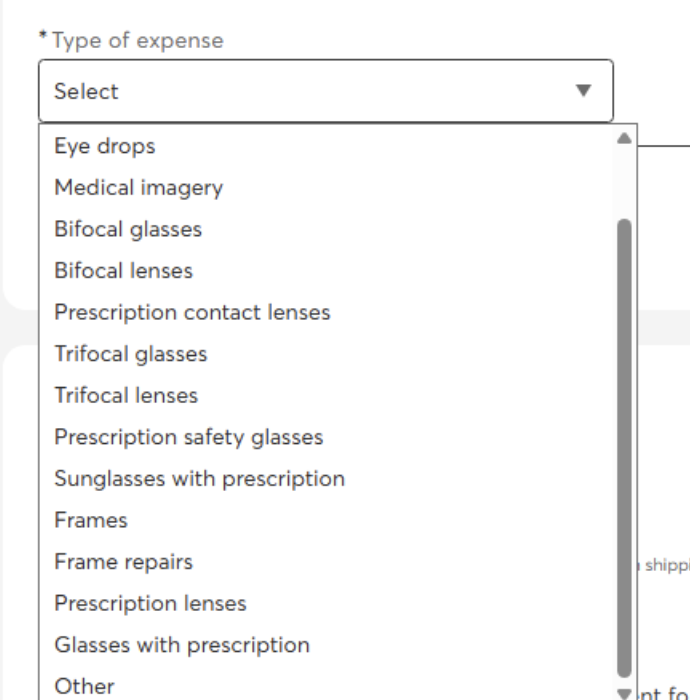690x700 pixels.
Task: Select Bifocal lenses from dropdown list
Action: coord(124,270)
